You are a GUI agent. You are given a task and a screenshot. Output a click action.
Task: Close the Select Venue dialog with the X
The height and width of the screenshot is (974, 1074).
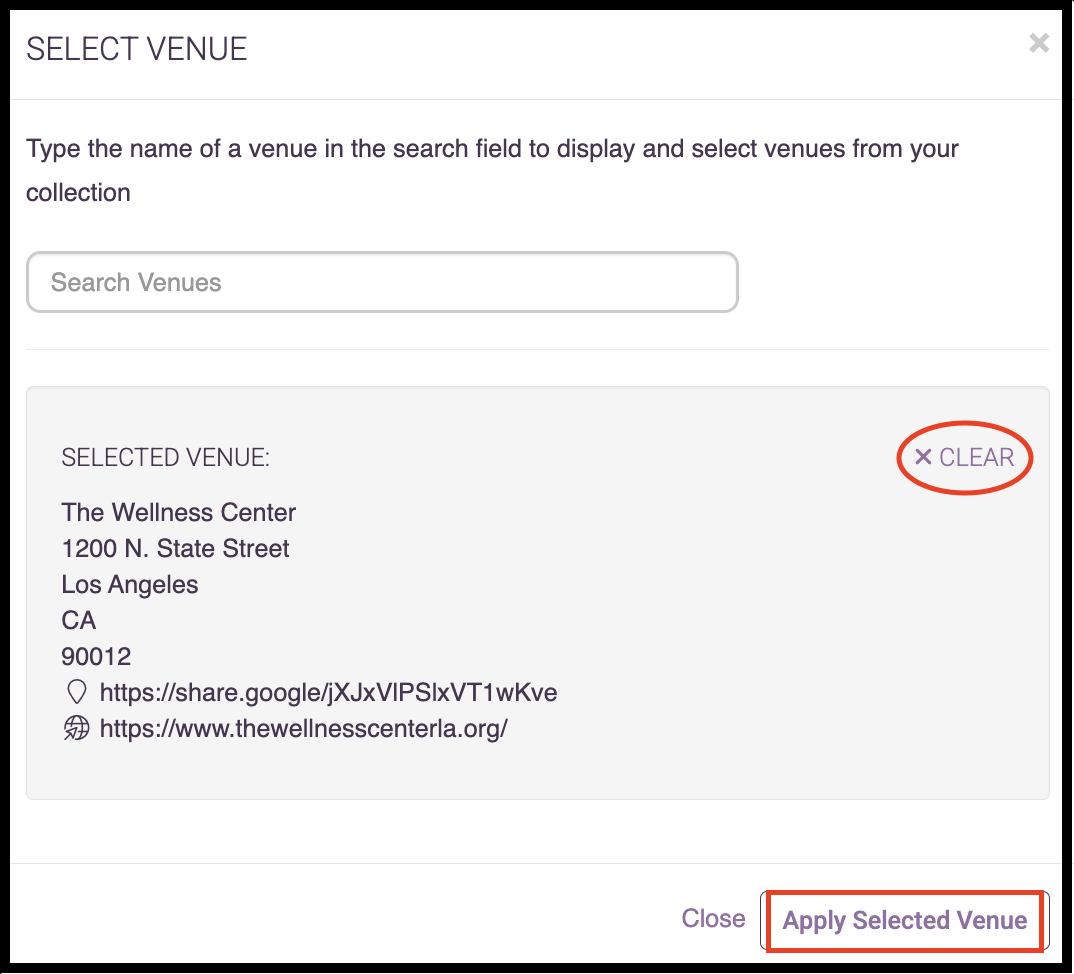[1038, 43]
